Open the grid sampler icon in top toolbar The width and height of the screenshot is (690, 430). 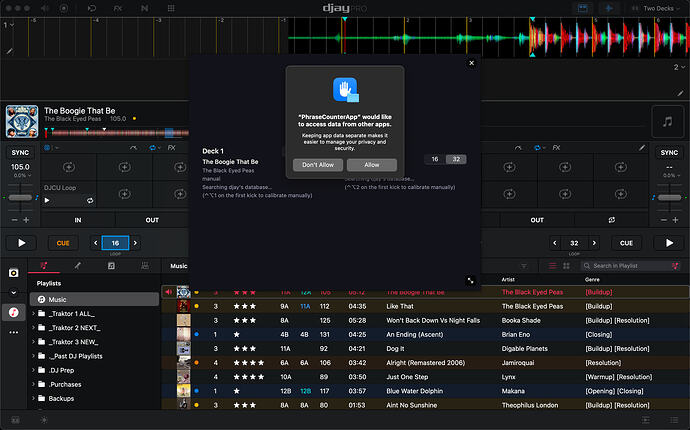click(171, 8)
